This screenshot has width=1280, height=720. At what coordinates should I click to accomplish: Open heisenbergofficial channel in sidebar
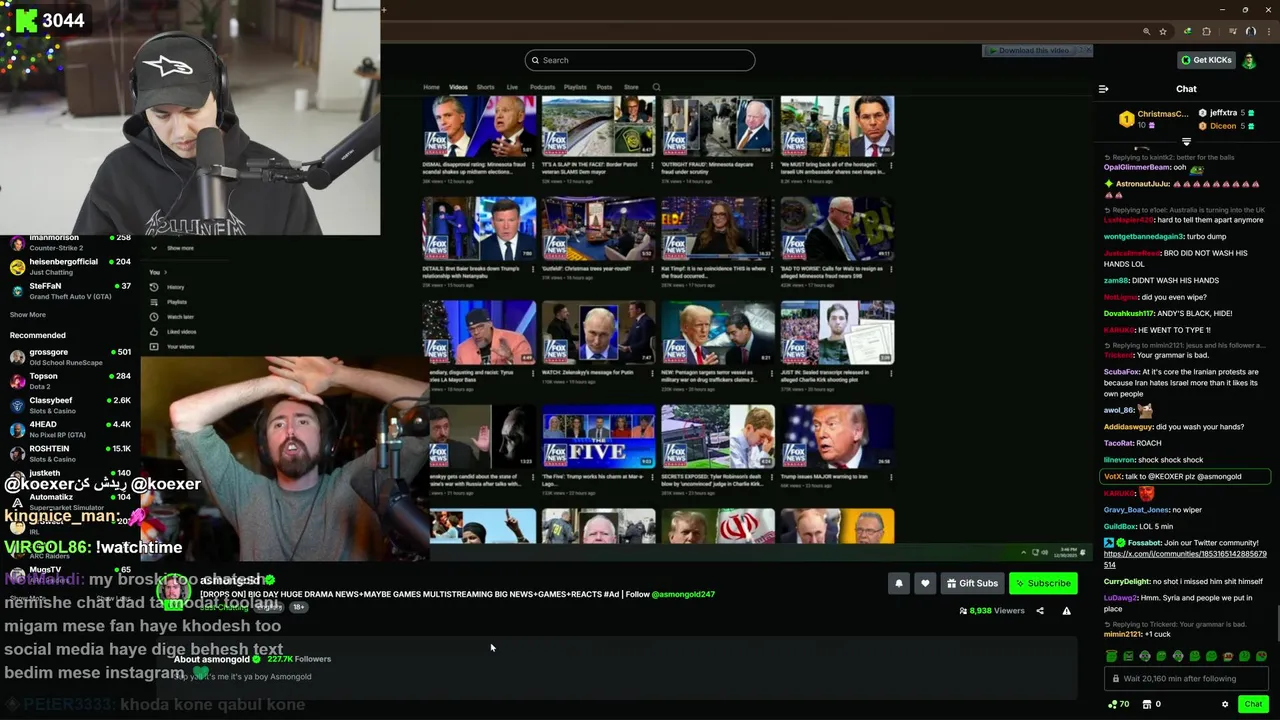(70, 266)
